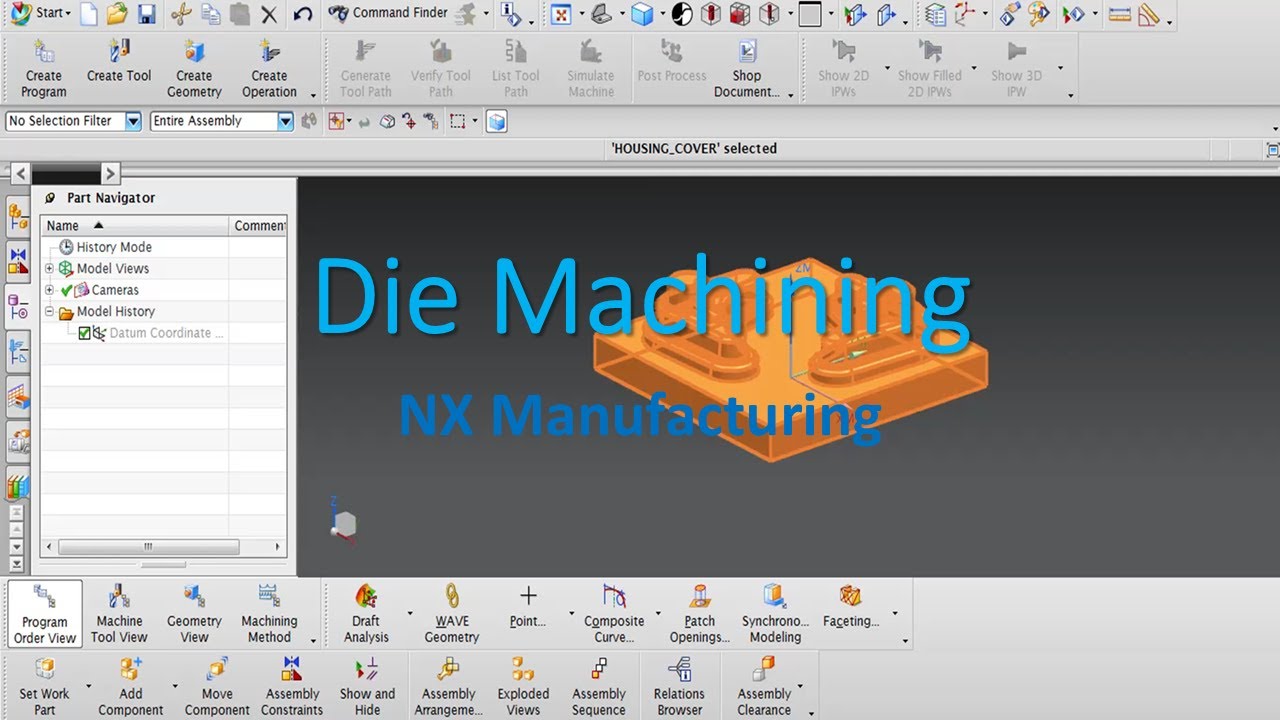Save the current part

[146, 14]
